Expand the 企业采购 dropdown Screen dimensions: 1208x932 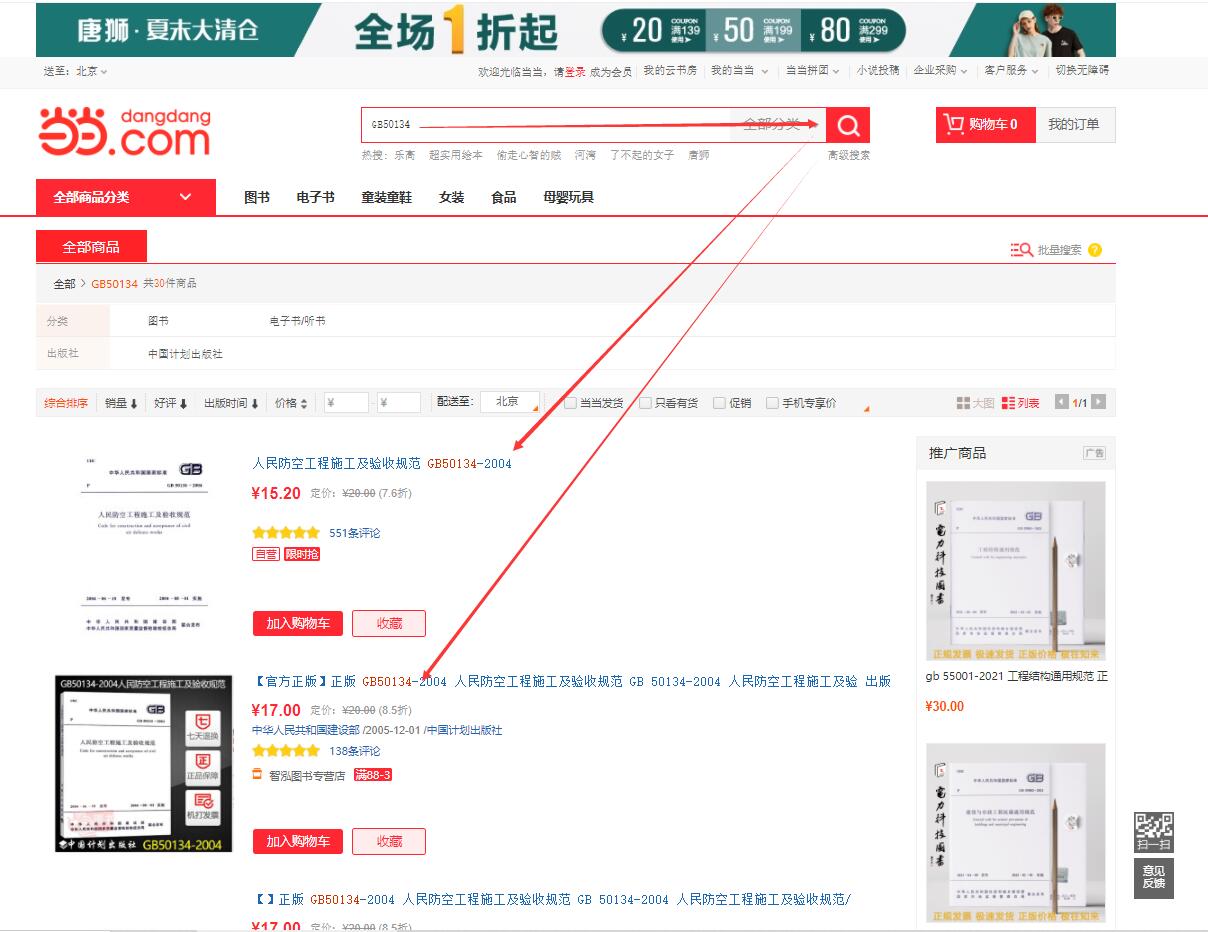941,71
